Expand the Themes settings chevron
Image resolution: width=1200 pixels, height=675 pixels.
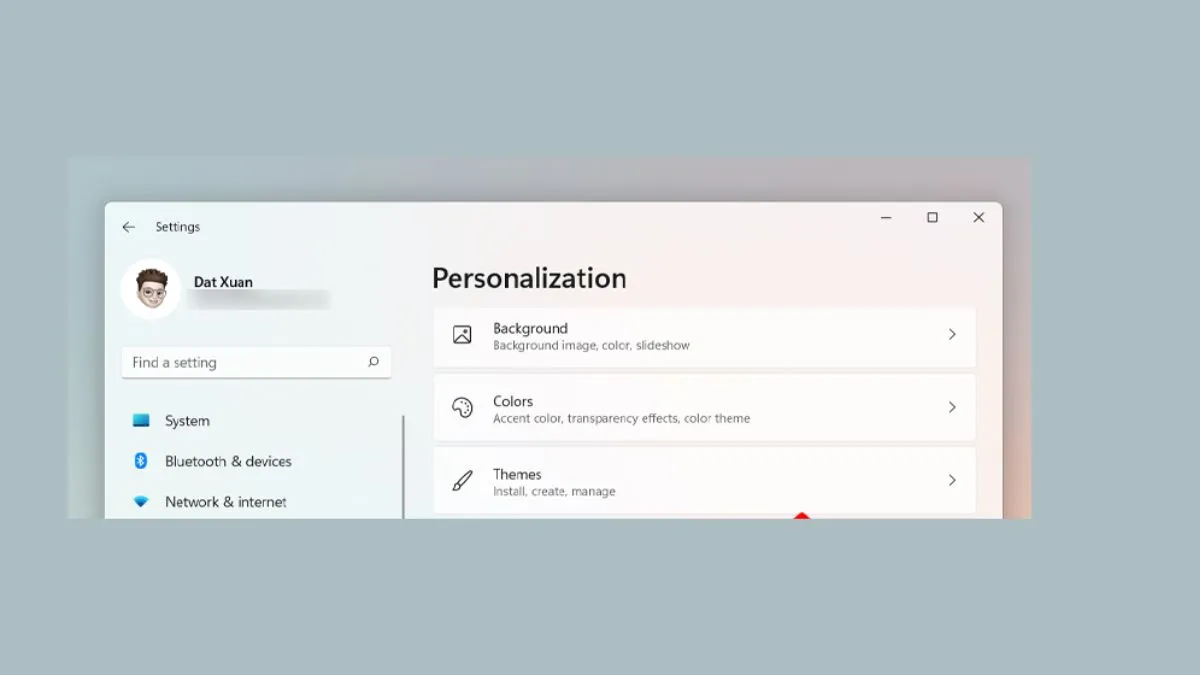951,480
